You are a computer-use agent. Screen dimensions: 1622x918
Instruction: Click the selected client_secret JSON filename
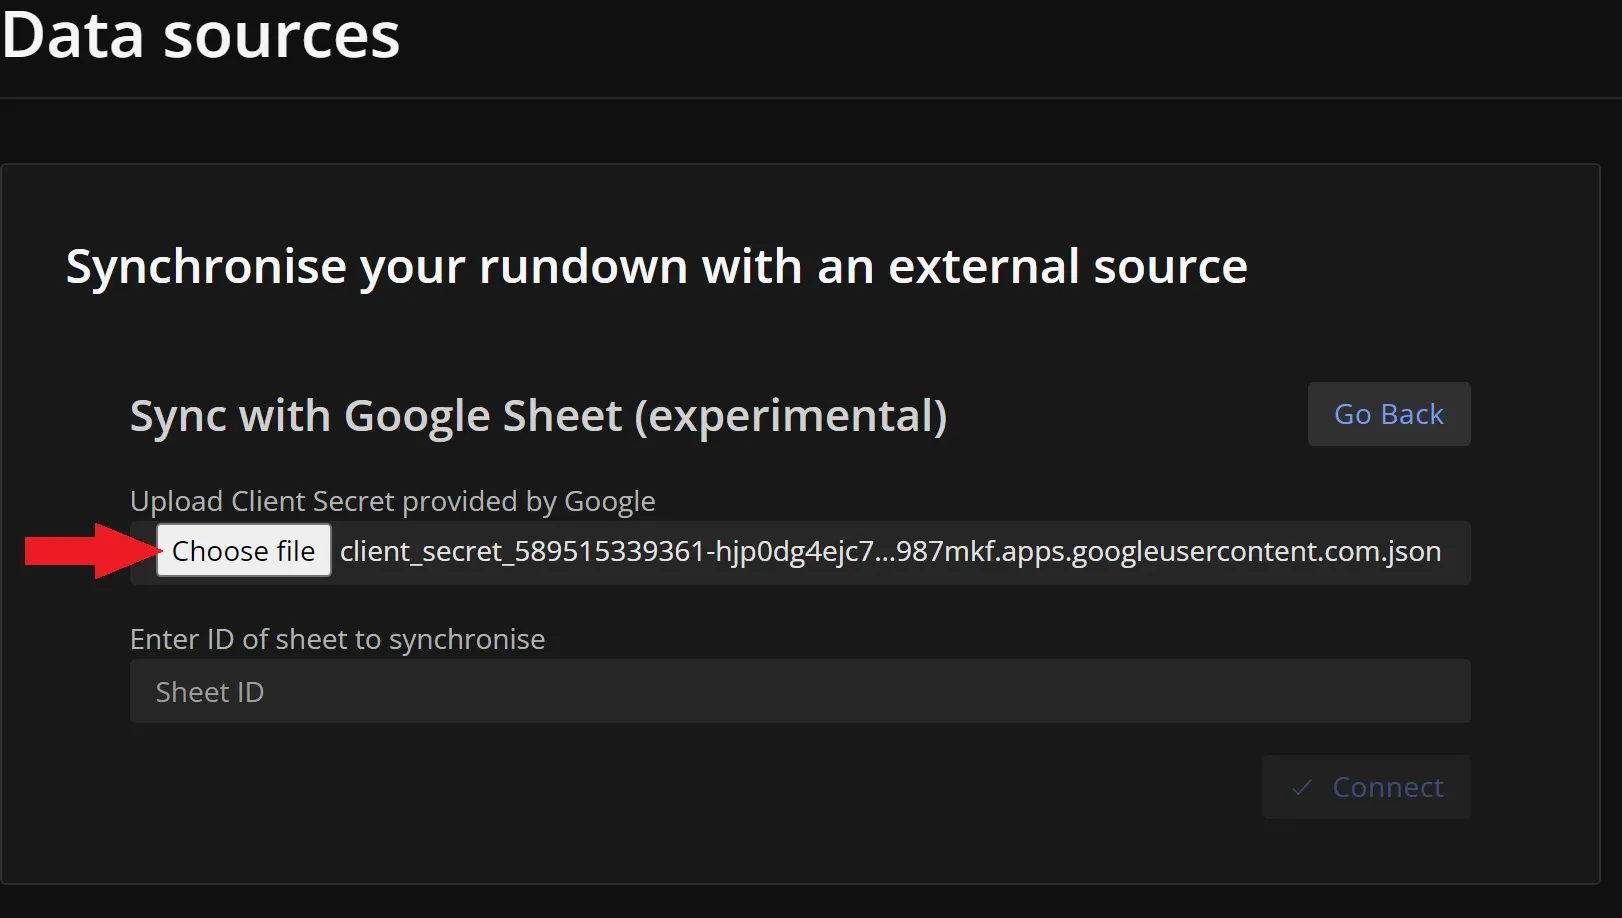tap(890, 551)
